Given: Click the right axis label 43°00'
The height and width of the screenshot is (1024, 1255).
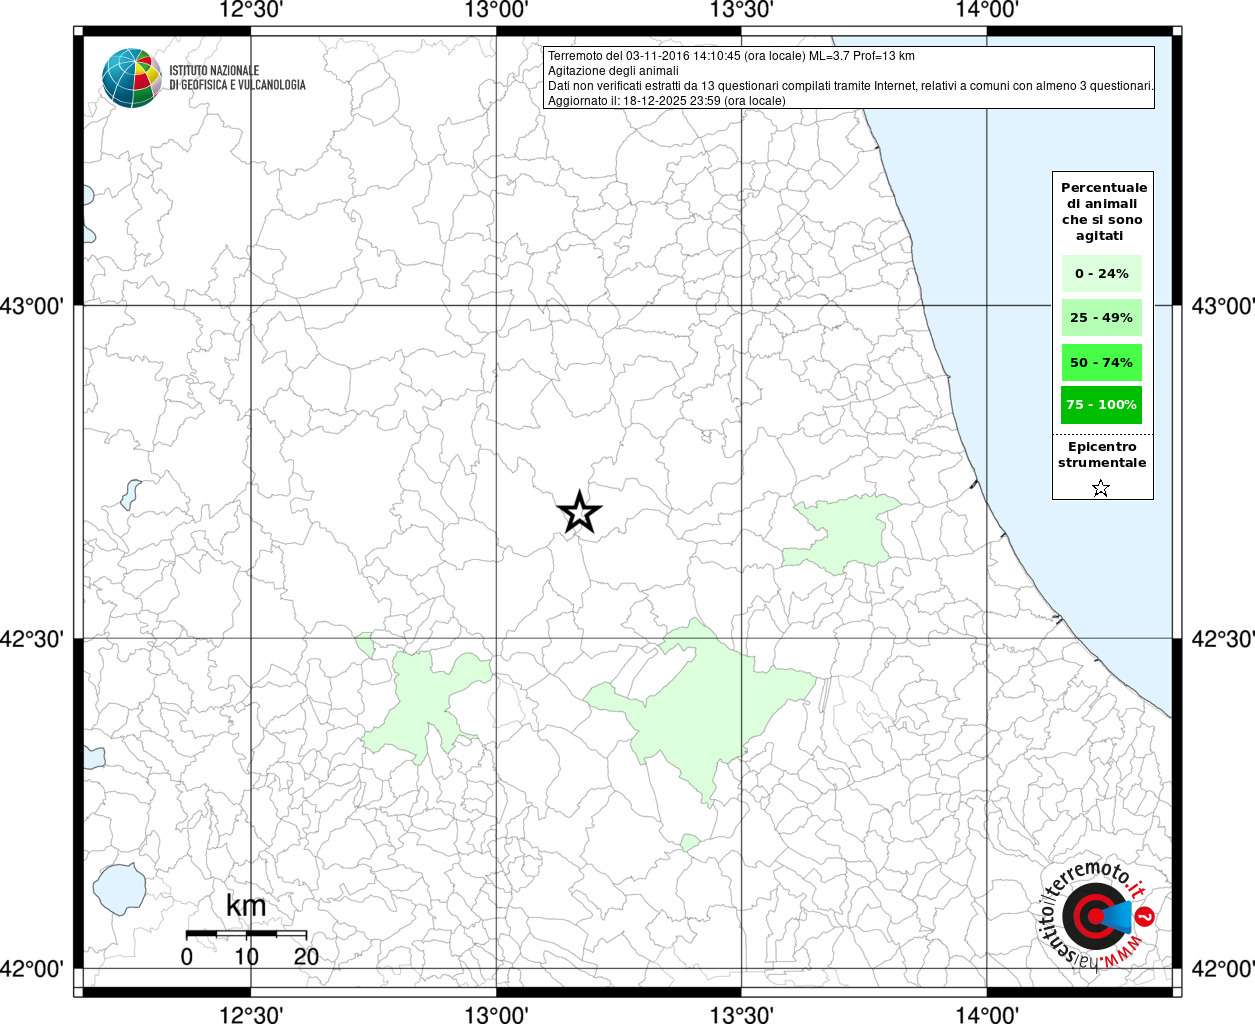Looking at the screenshot, I should pos(1223,306).
